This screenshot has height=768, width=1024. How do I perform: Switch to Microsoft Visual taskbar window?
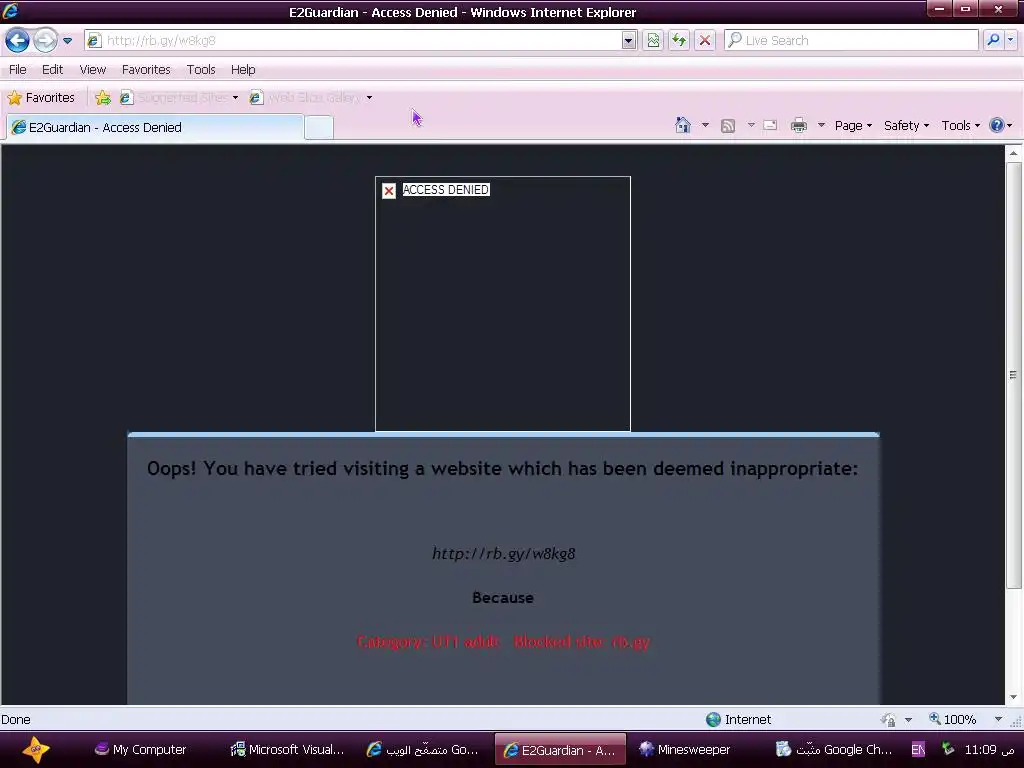coord(287,750)
